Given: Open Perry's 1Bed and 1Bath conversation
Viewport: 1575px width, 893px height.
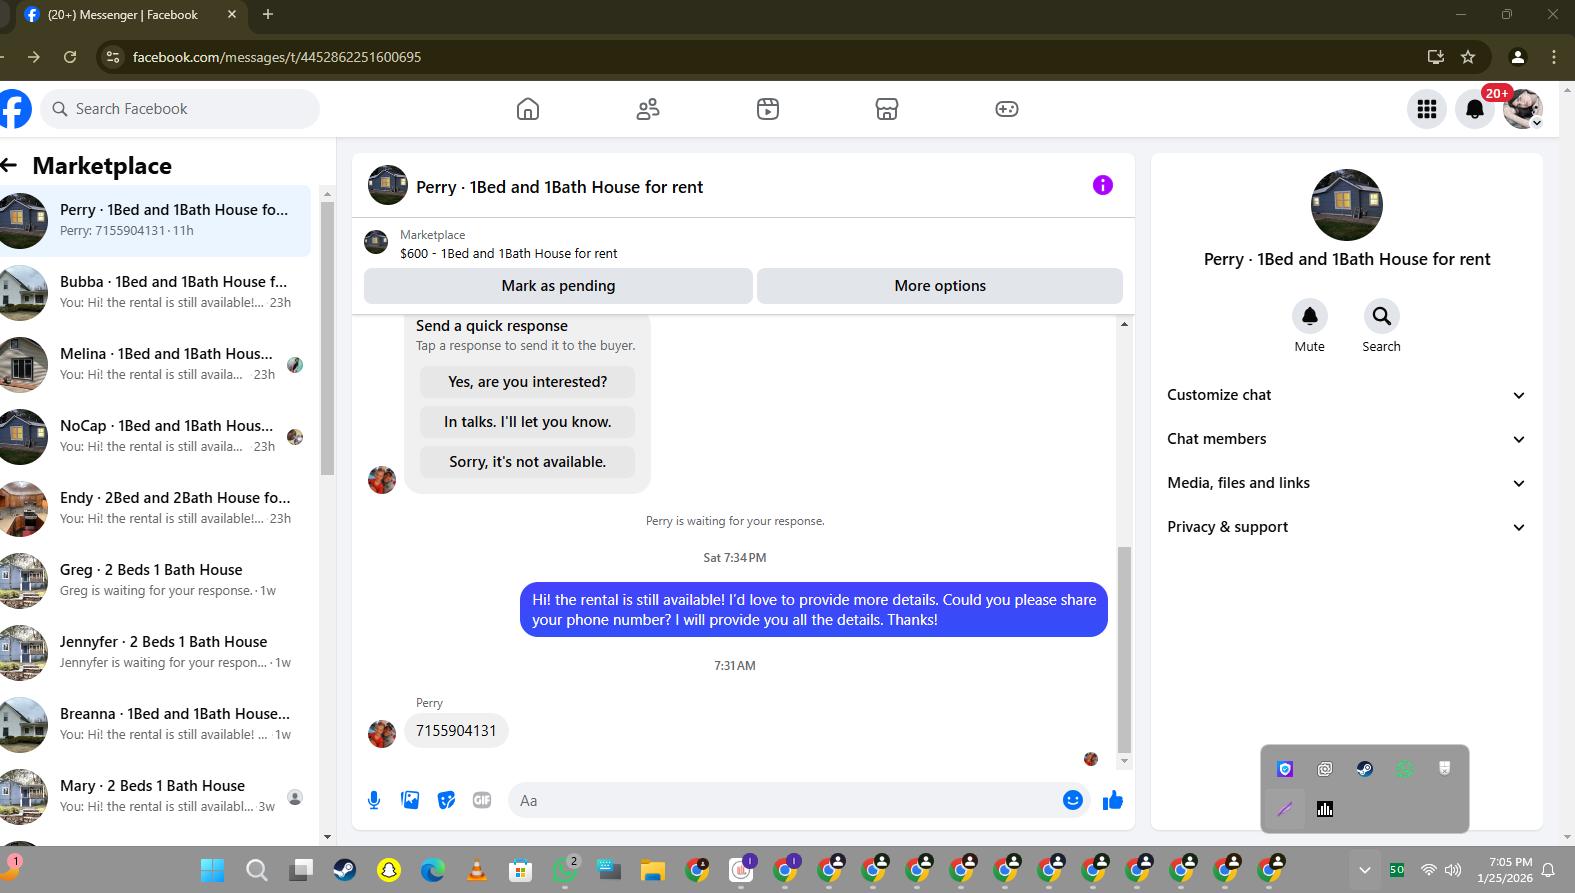Looking at the screenshot, I should 155,221.
